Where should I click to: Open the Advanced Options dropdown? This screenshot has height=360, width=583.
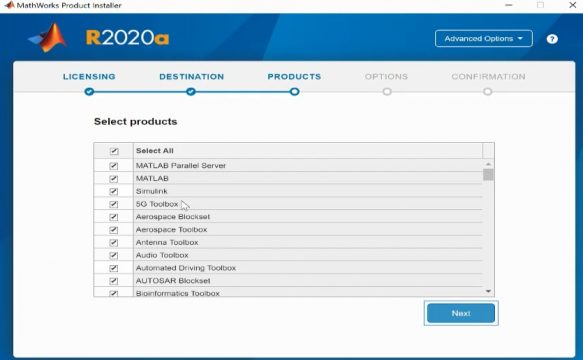484,39
